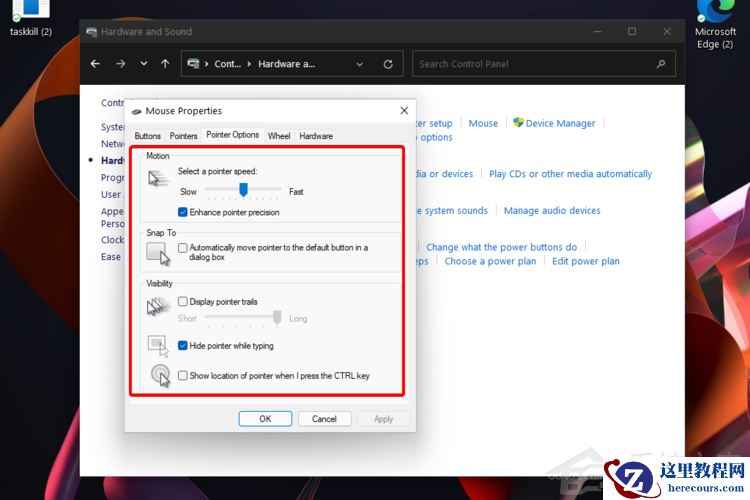Image resolution: width=750 pixels, height=500 pixels.
Task: Open Choose a power plan link
Action: (x=490, y=261)
